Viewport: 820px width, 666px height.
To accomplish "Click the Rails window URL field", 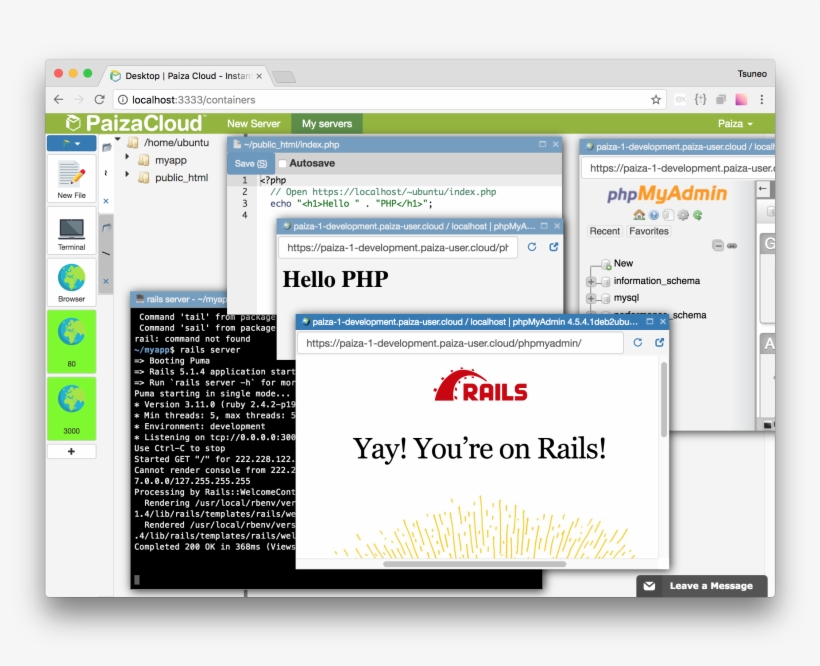I will 460,343.
